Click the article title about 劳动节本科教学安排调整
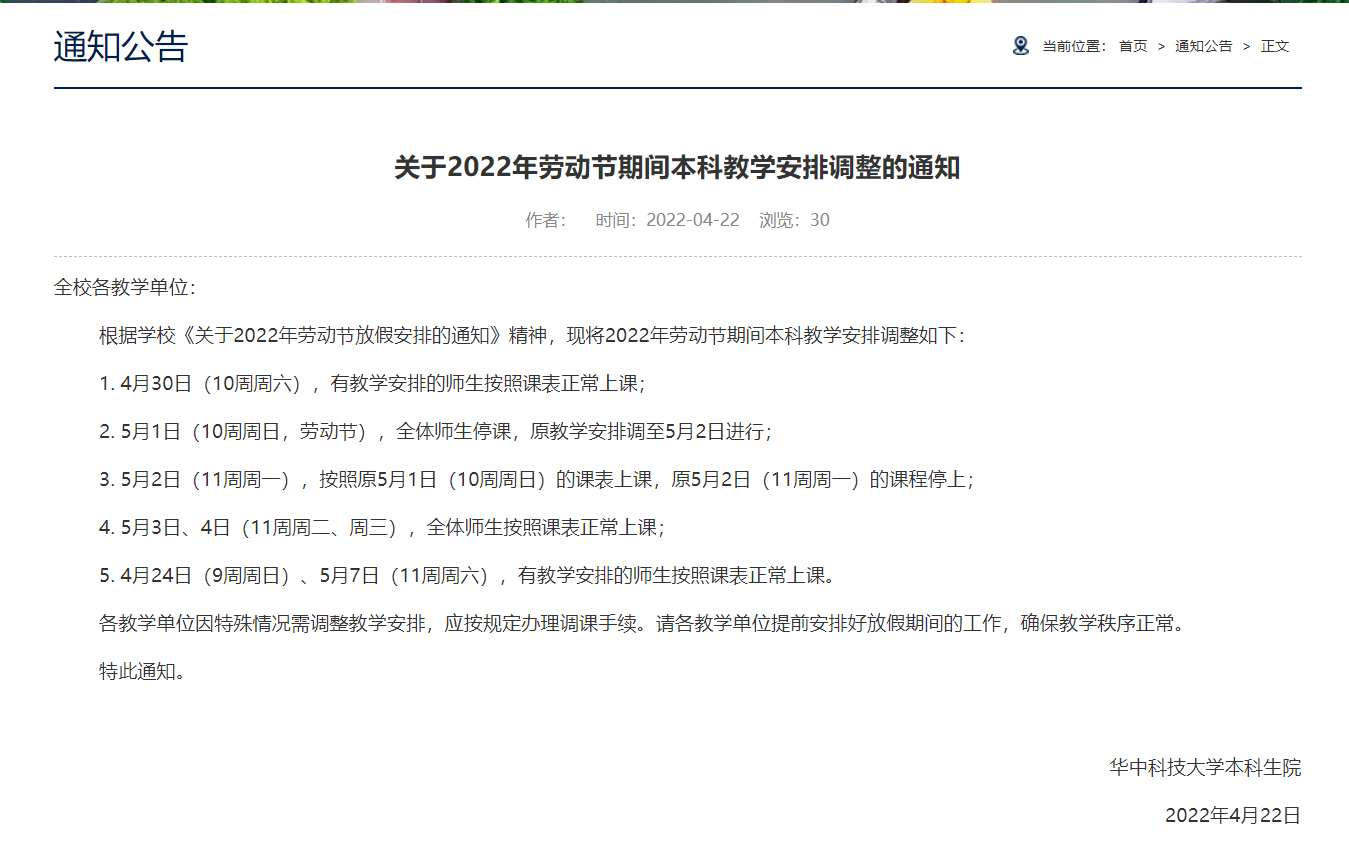The height and width of the screenshot is (843, 1349). click(677, 168)
